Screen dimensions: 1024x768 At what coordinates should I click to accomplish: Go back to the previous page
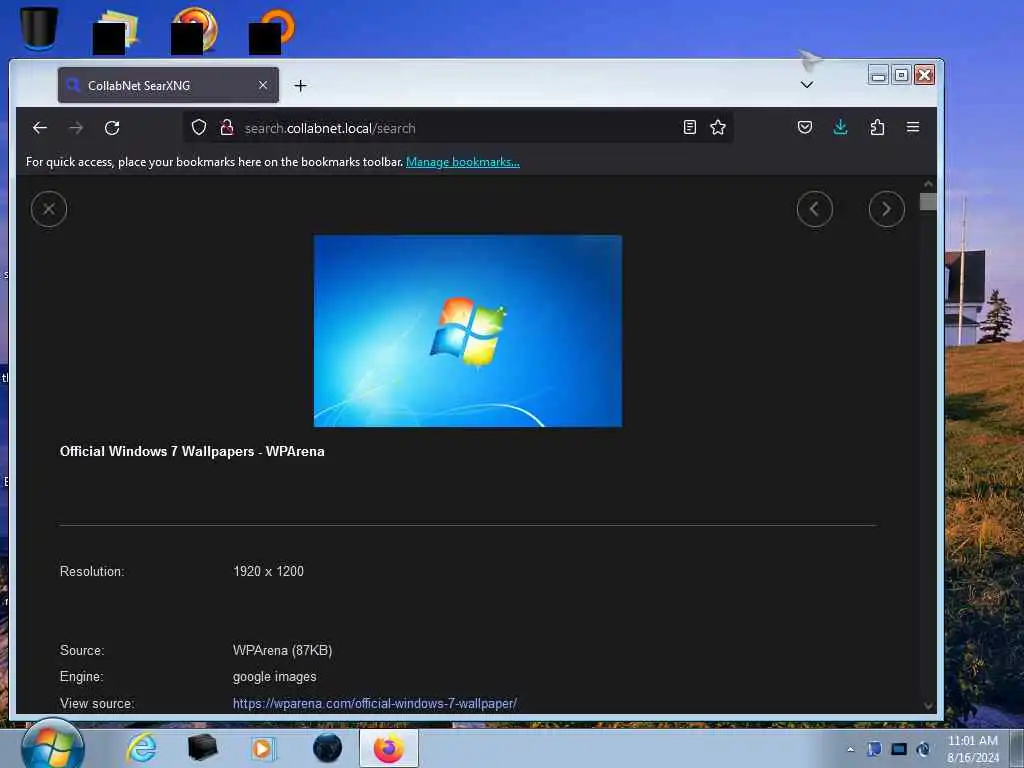(x=40, y=128)
